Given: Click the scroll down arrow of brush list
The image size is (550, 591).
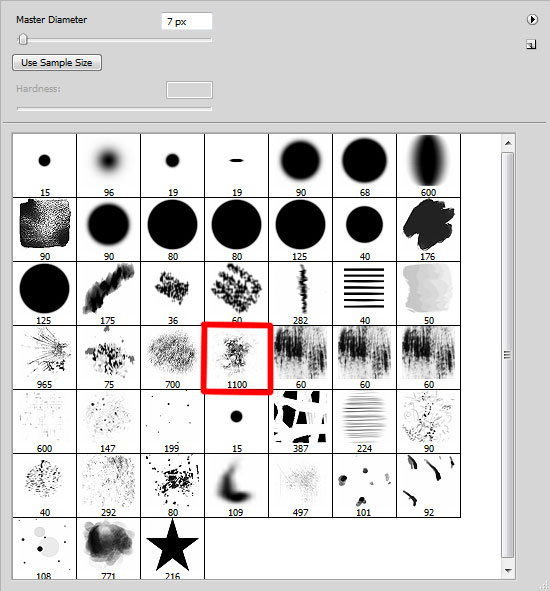Looking at the screenshot, I should click(508, 570).
